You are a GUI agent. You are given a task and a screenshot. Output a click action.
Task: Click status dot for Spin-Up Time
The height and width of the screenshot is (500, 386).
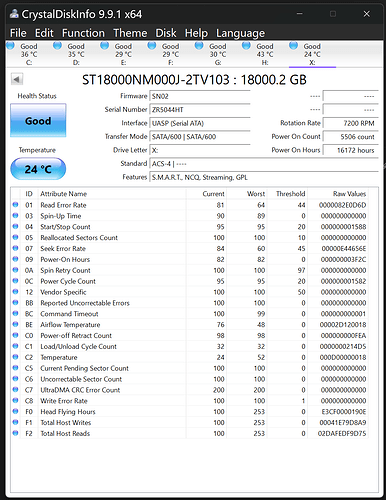pyautogui.click(x=15, y=215)
